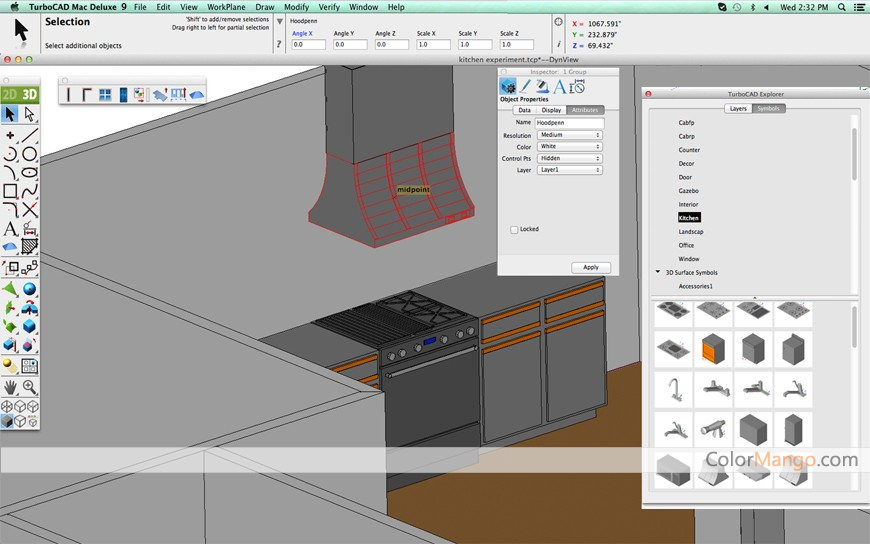
Task: Switch to 2D mode
Action: pos(10,94)
